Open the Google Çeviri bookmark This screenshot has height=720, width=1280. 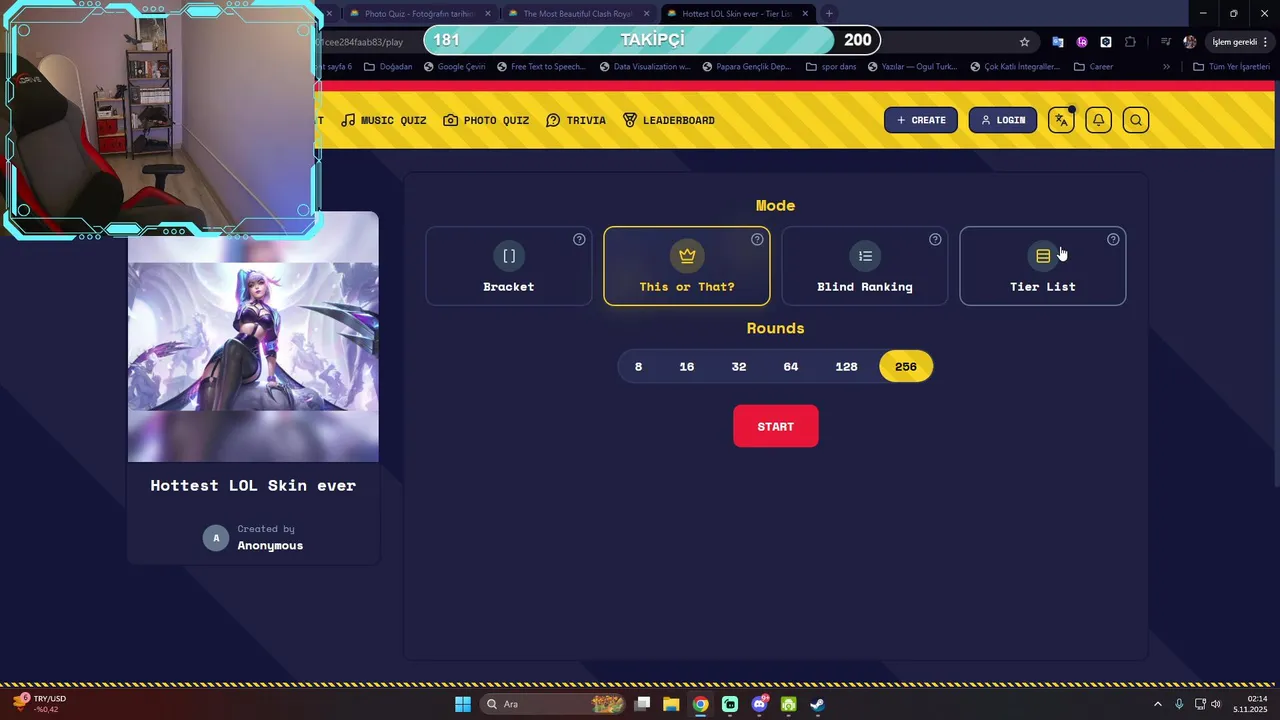coord(454,67)
